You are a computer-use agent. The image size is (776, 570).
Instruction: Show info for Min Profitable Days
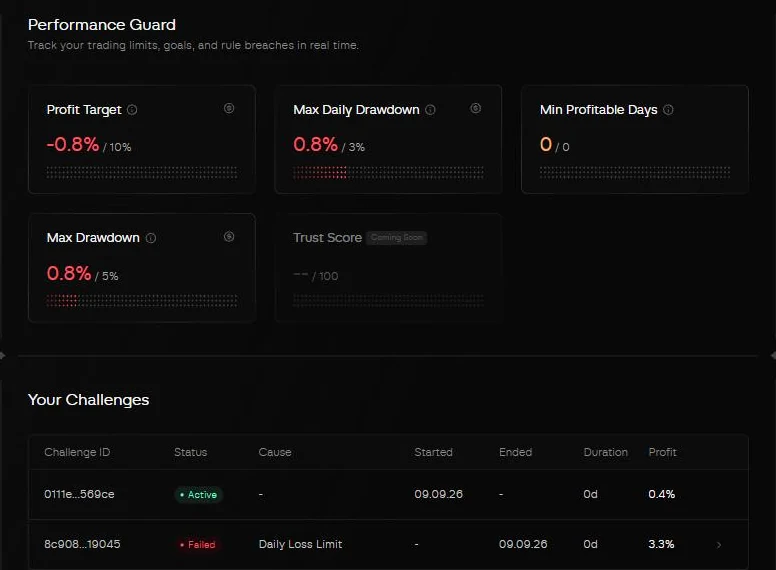coord(668,110)
